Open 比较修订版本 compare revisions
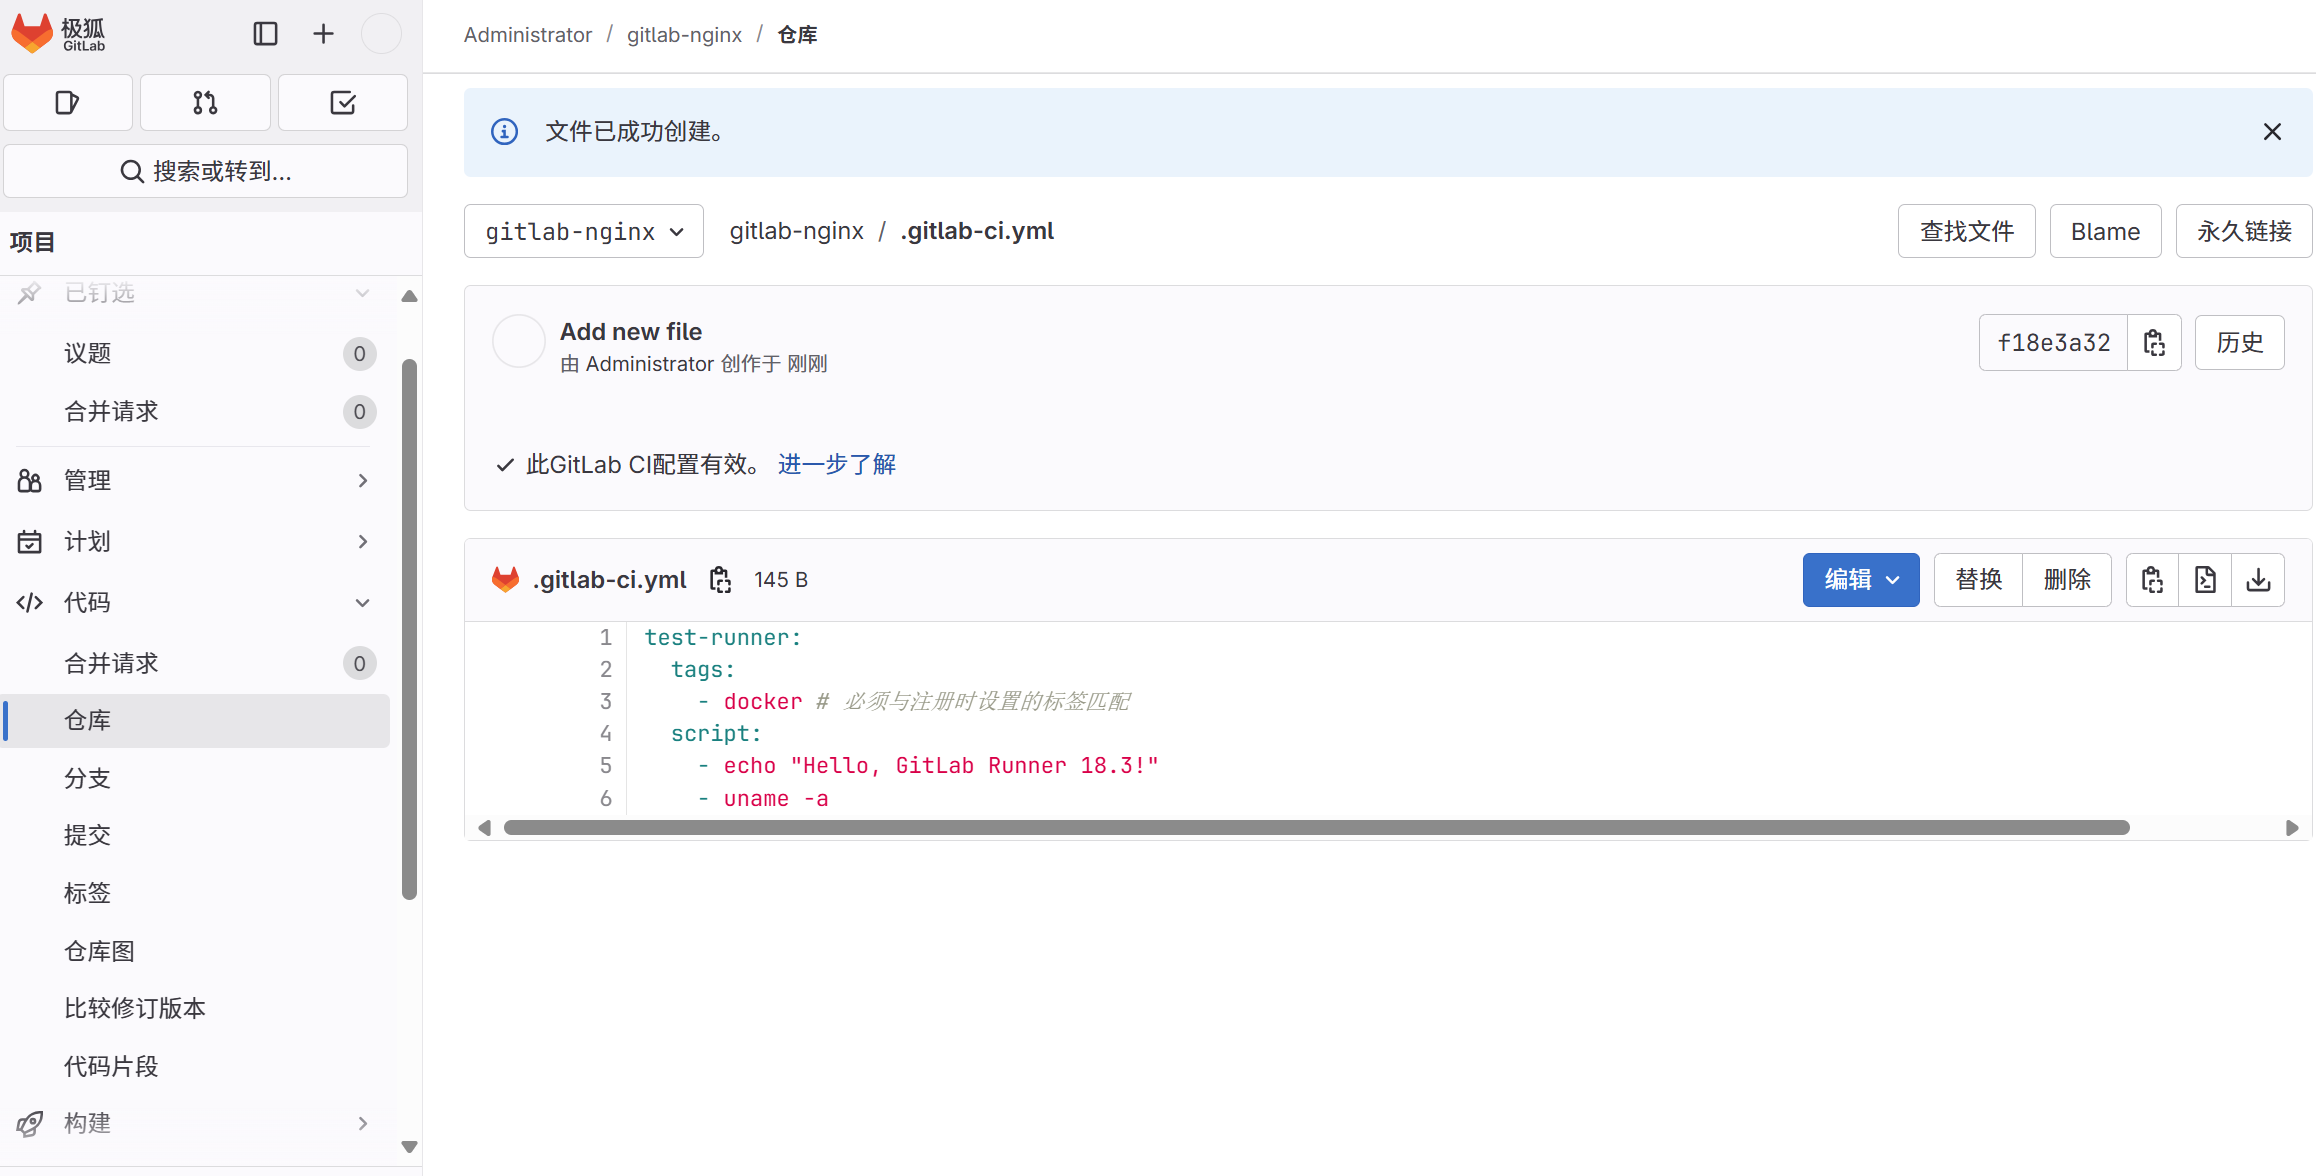Image resolution: width=2316 pixels, height=1176 pixels. point(196,1009)
